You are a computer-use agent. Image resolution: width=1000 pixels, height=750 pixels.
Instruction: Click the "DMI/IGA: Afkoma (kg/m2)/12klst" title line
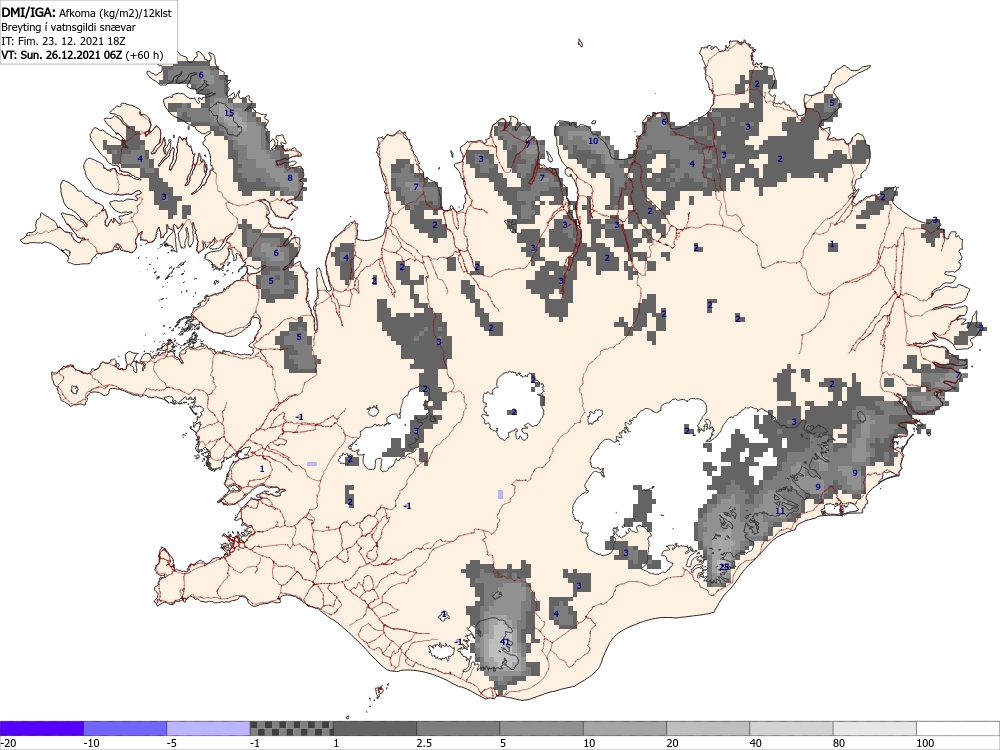coord(86,13)
